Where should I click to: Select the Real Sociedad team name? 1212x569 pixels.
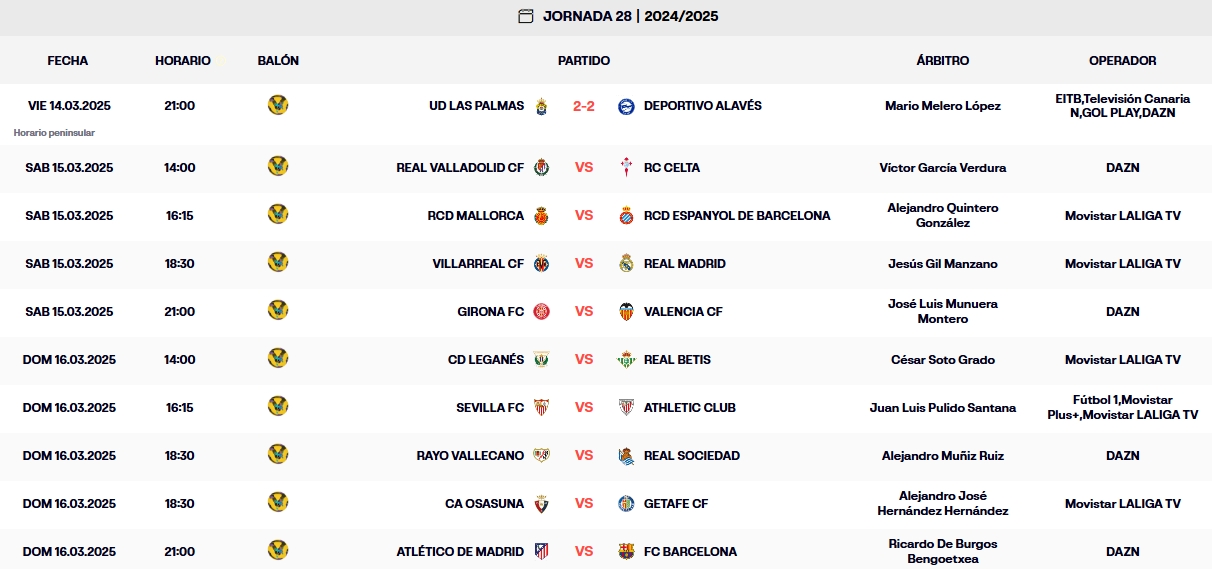click(x=692, y=456)
